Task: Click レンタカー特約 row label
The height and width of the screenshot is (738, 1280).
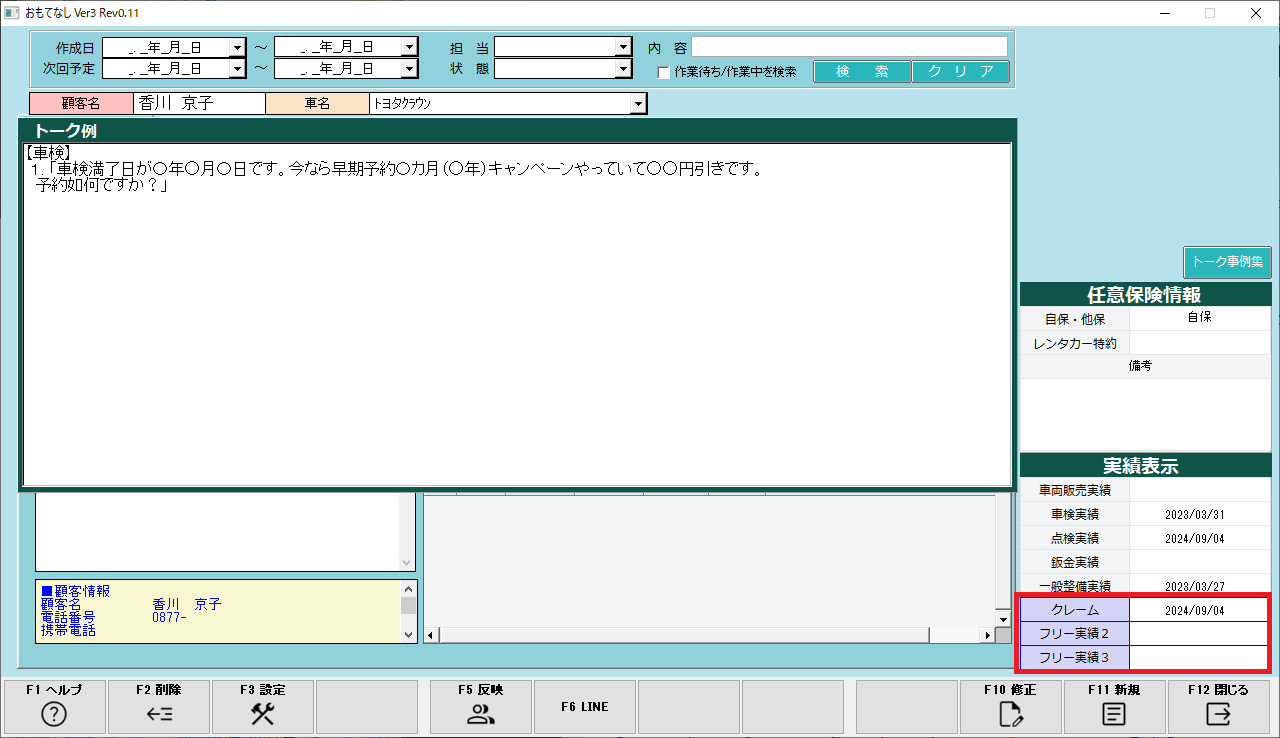Action: [x=1075, y=343]
